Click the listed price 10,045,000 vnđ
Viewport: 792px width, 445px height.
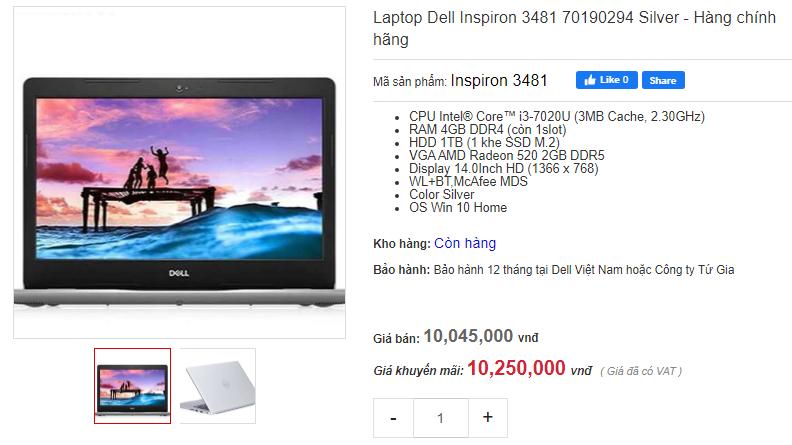coord(480,336)
